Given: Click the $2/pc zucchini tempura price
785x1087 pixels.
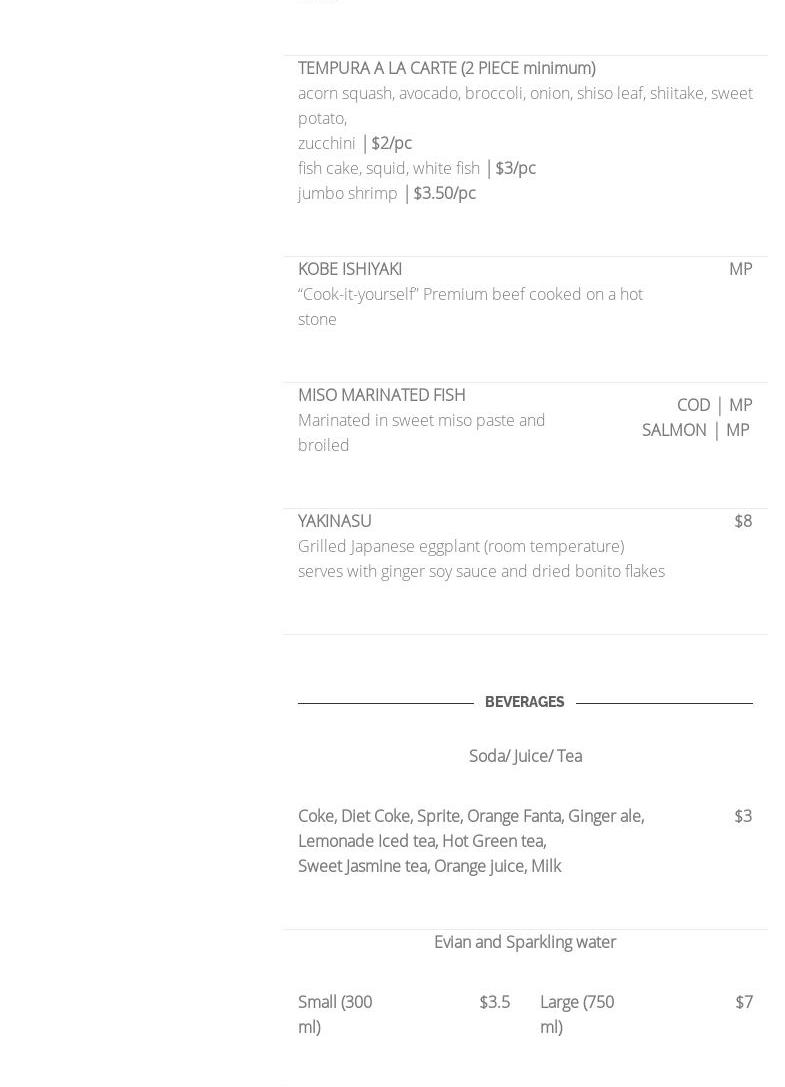Looking at the screenshot, I should coord(391,143).
